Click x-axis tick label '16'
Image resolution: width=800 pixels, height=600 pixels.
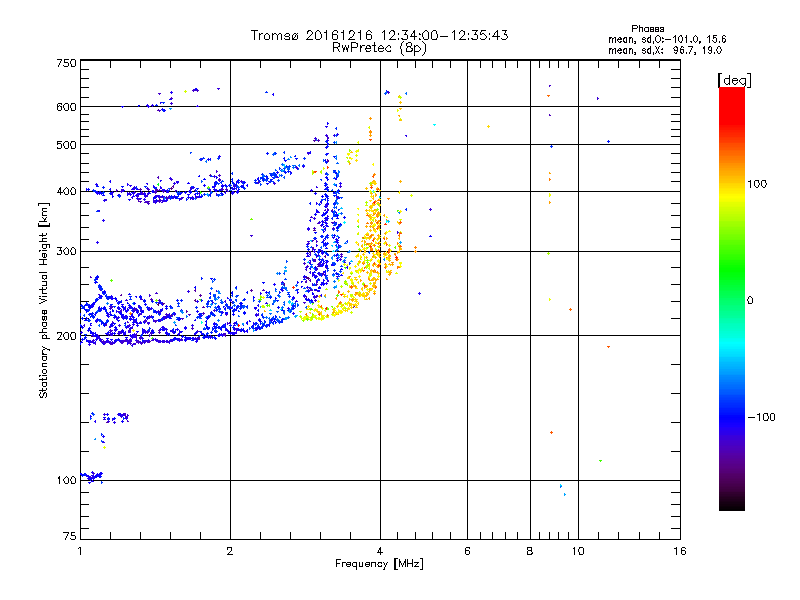[680, 551]
